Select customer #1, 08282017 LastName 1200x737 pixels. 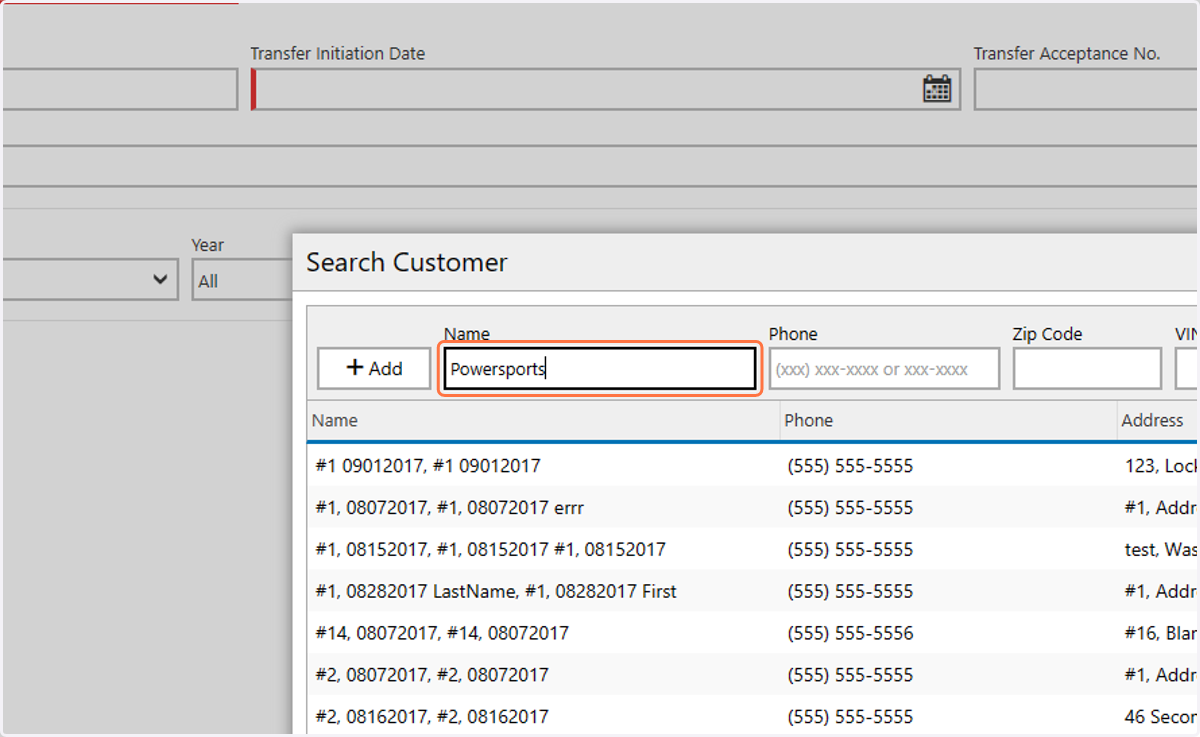tap(752, 592)
